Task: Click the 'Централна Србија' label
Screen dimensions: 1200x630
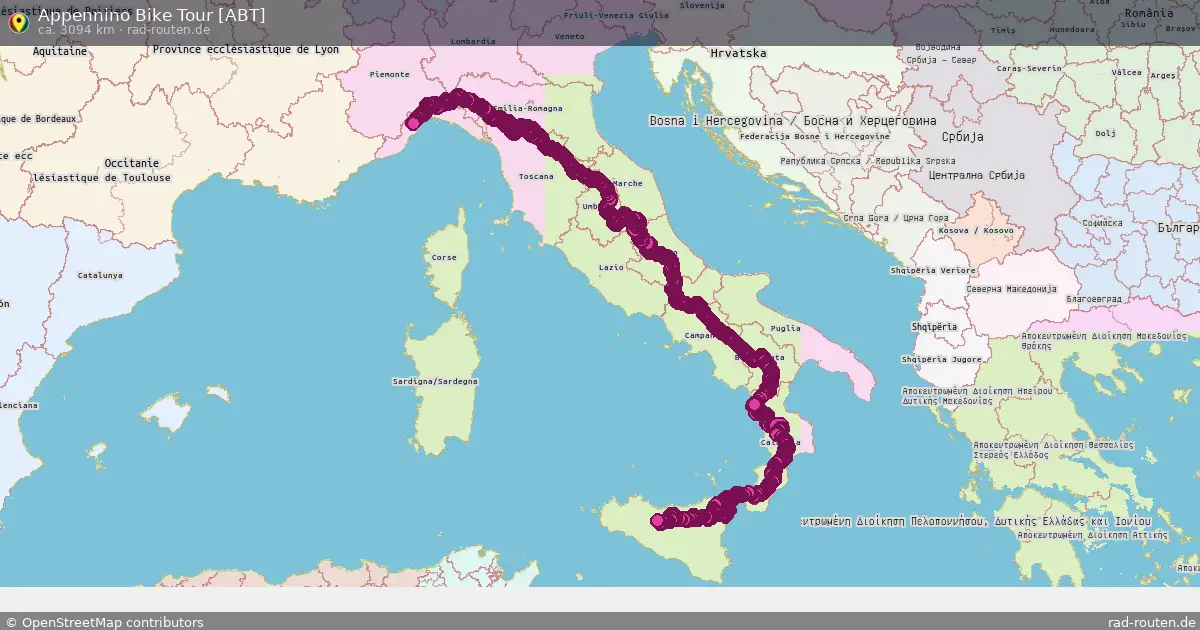Action: pyautogui.click(x=977, y=175)
